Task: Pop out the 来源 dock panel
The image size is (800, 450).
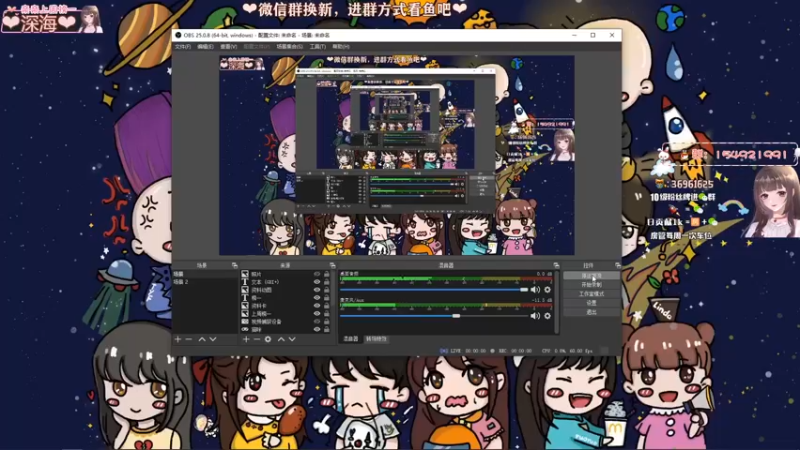Action: 333,265
